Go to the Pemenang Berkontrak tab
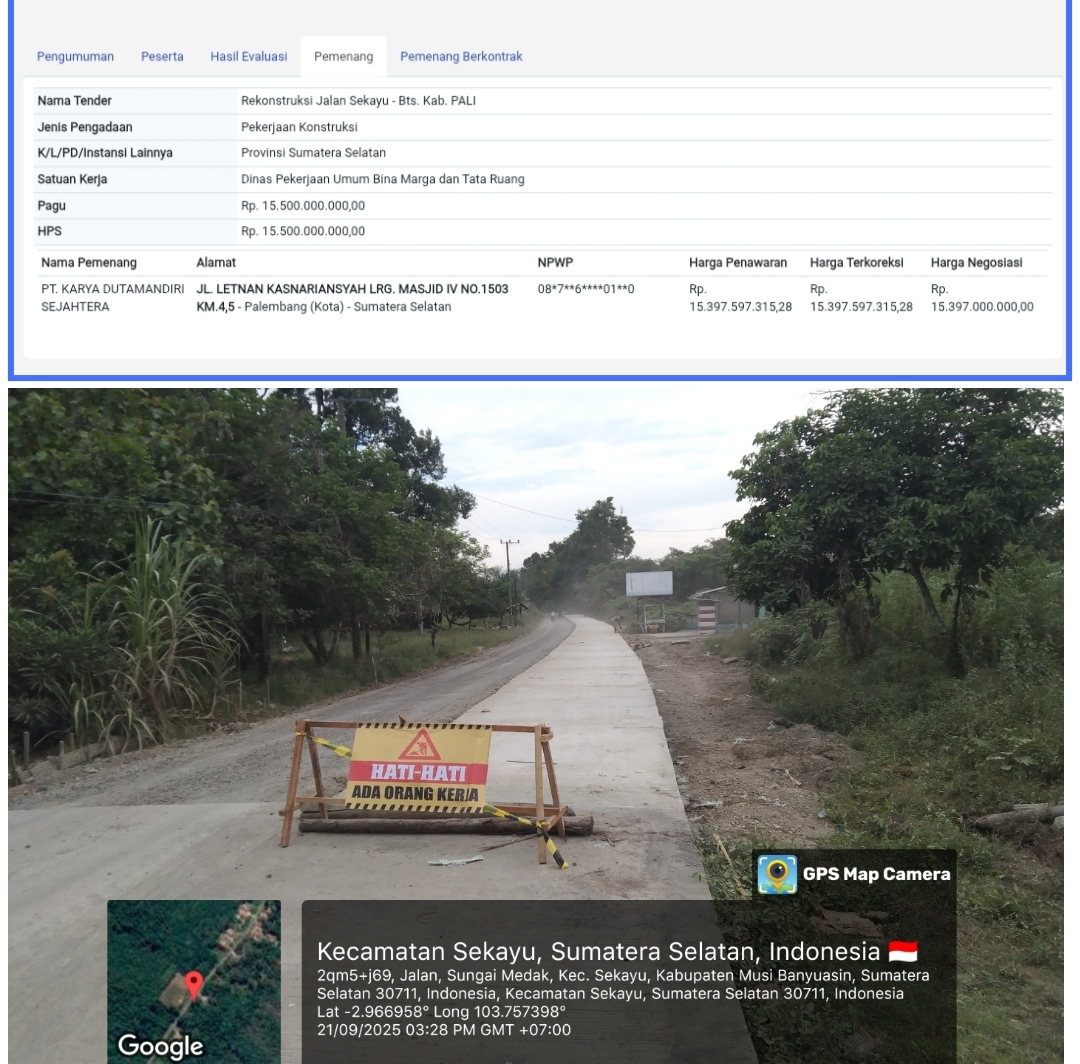Image resolution: width=1080 pixels, height=1064 pixels. pos(461,57)
